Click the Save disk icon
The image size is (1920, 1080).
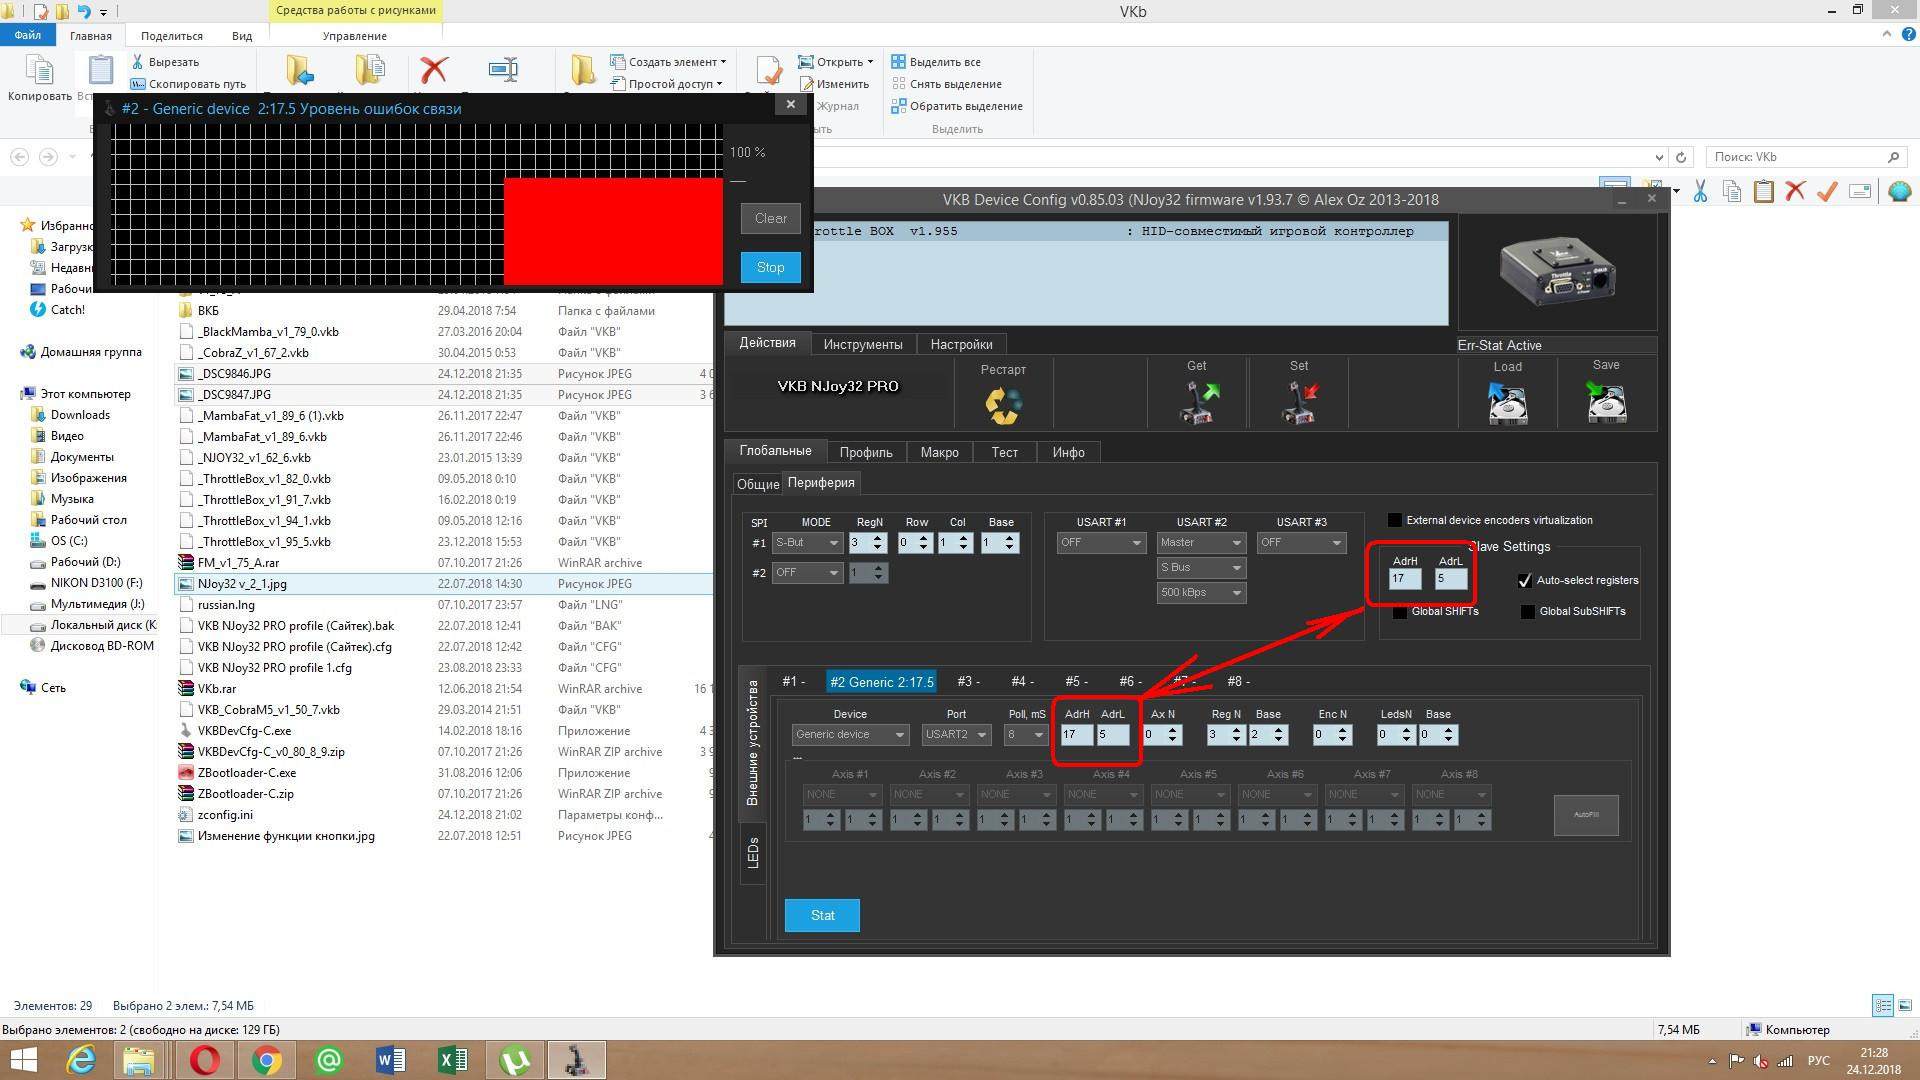click(1606, 403)
